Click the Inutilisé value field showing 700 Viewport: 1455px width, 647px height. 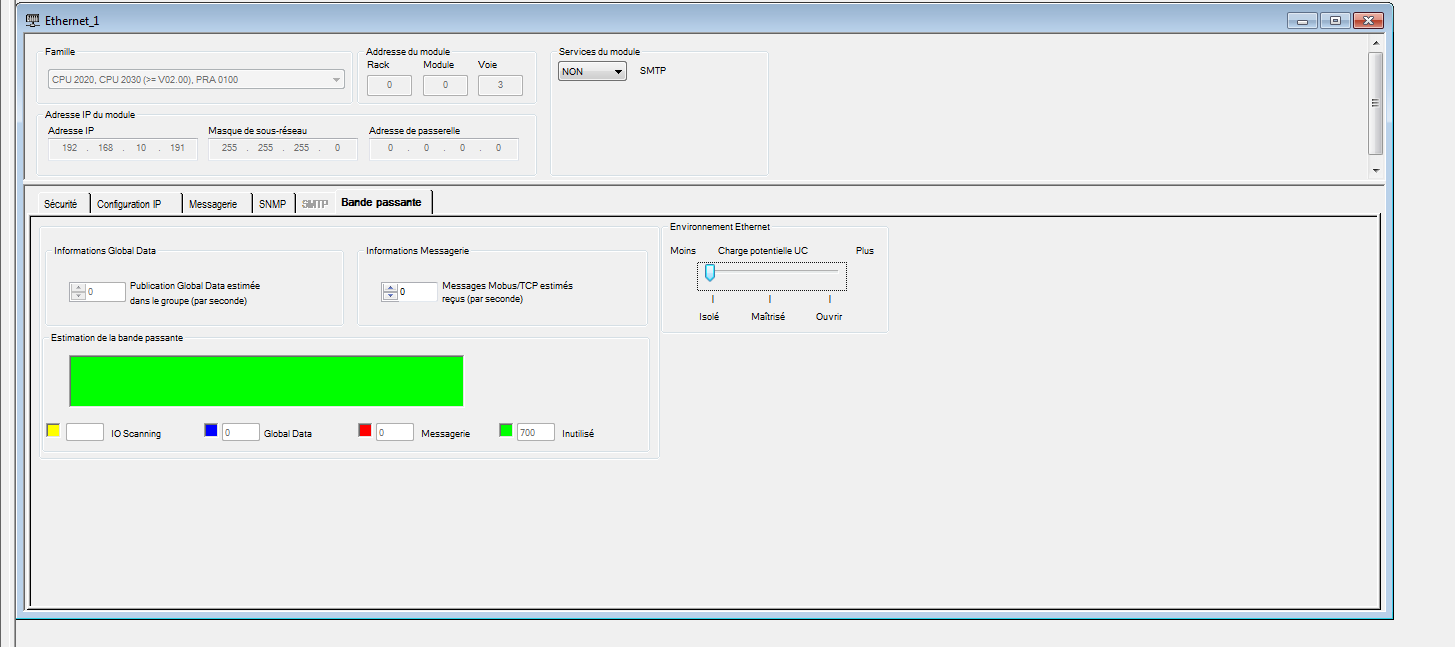click(536, 432)
